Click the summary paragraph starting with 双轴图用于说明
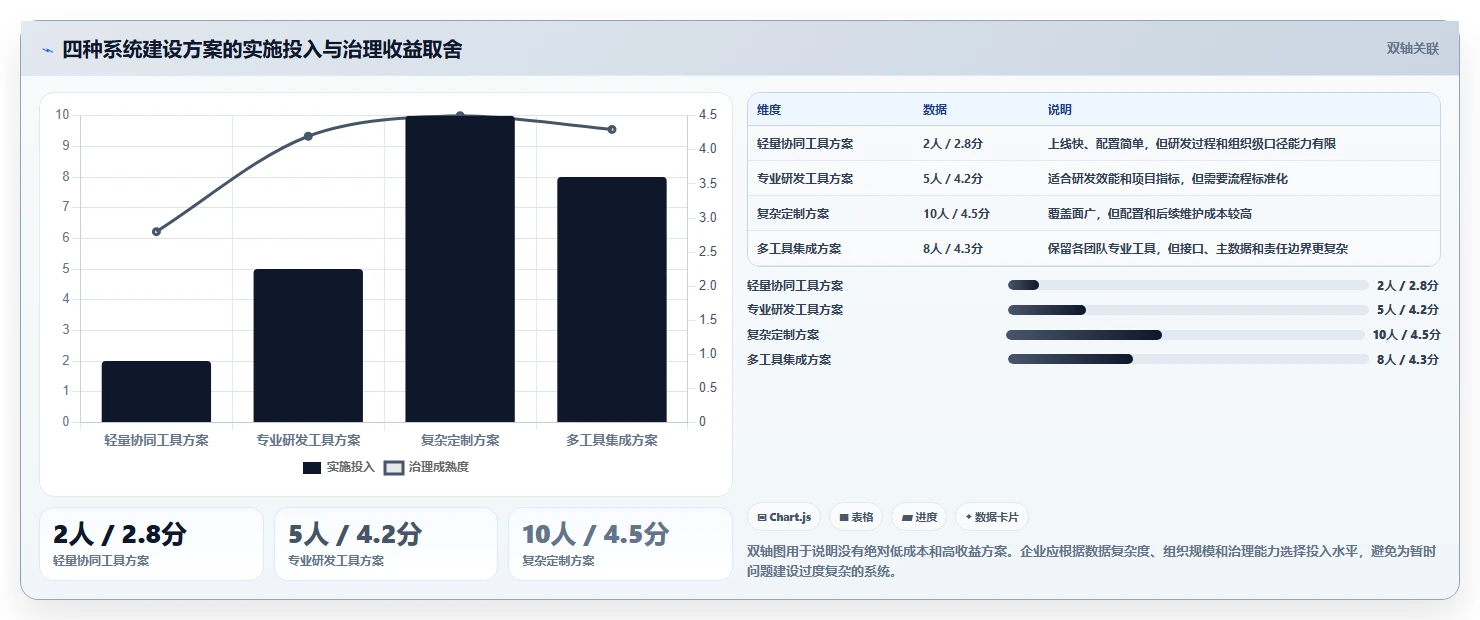 (1093, 561)
